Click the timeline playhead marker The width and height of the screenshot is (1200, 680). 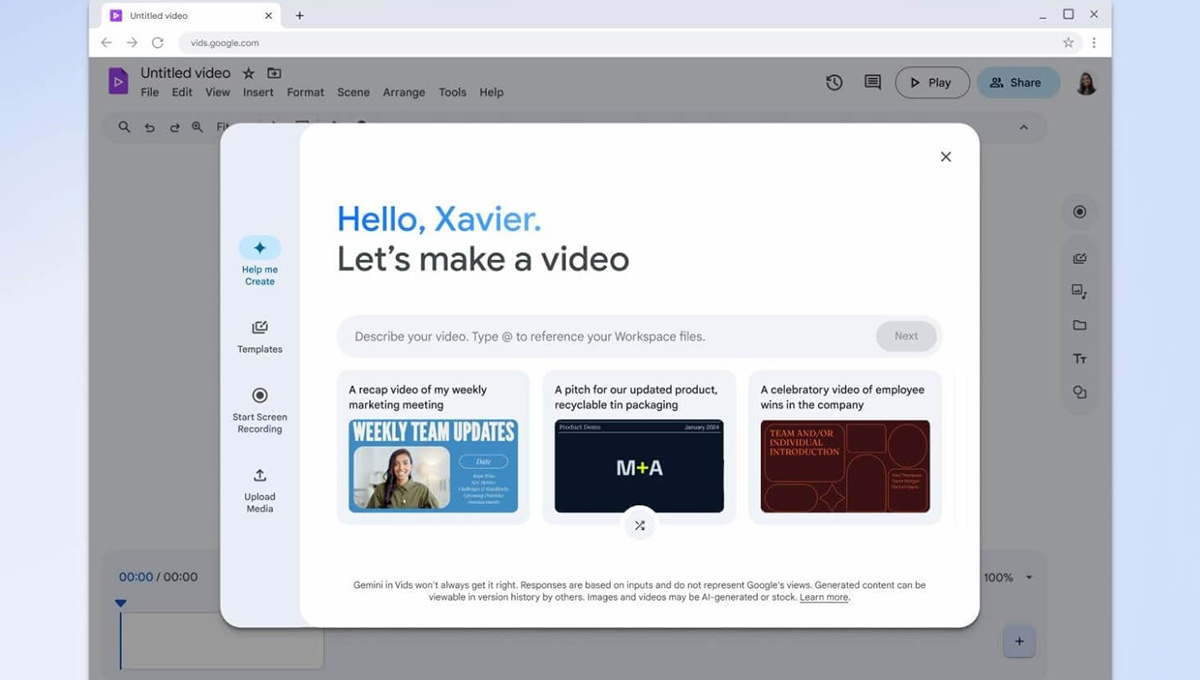[x=121, y=603]
